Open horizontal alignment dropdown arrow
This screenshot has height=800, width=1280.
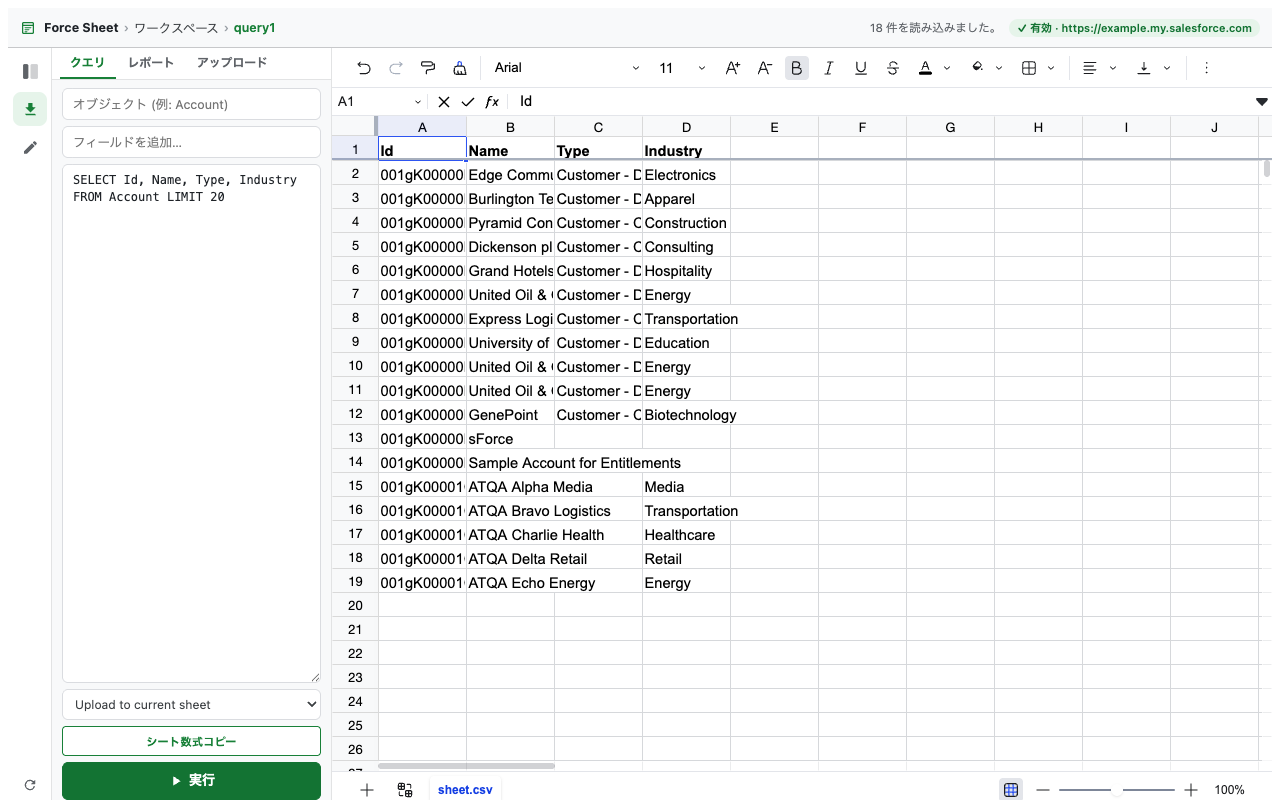coord(1112,68)
